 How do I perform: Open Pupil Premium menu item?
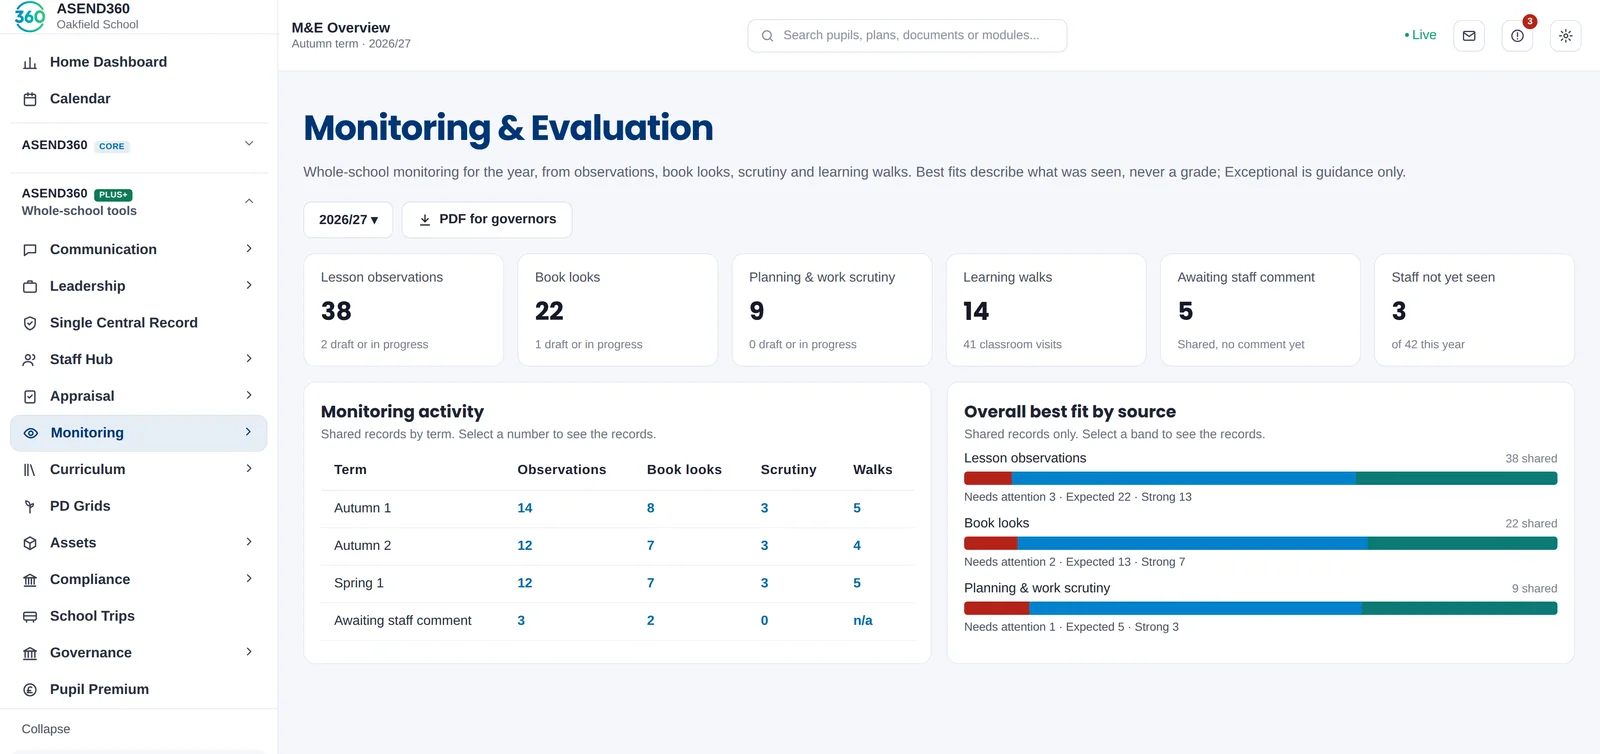click(x=138, y=689)
